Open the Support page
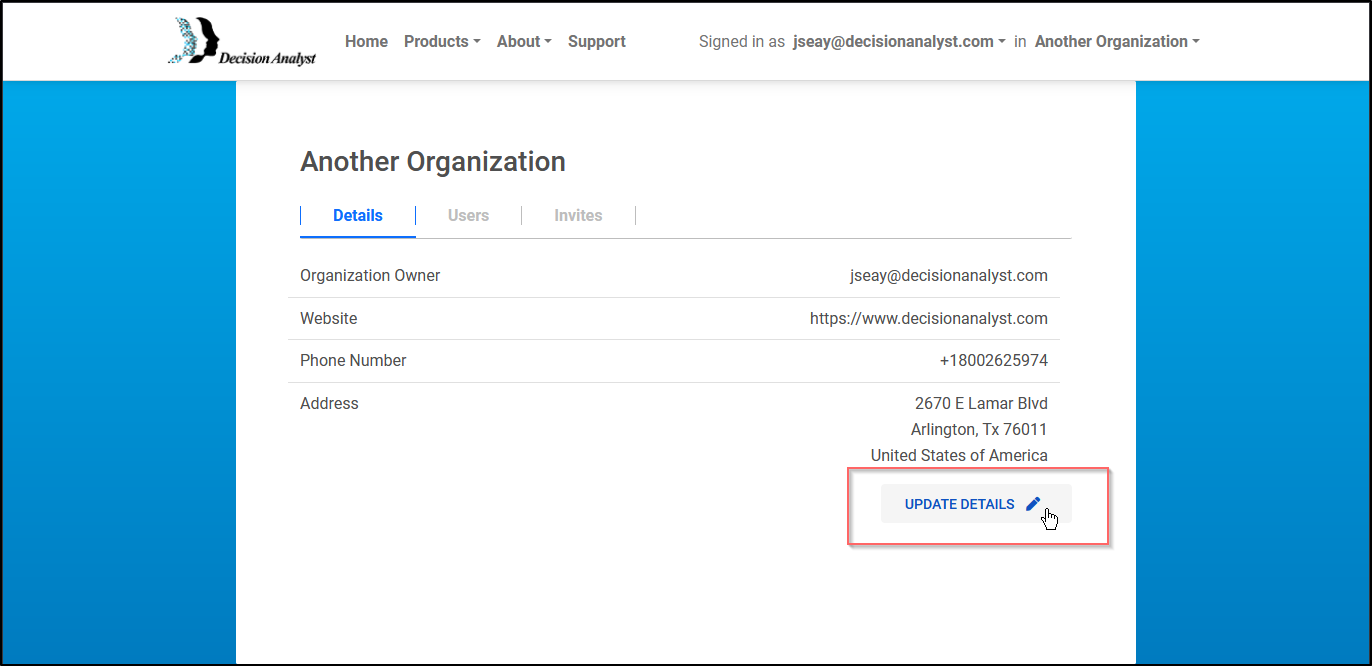The image size is (1372, 666). click(x=596, y=41)
